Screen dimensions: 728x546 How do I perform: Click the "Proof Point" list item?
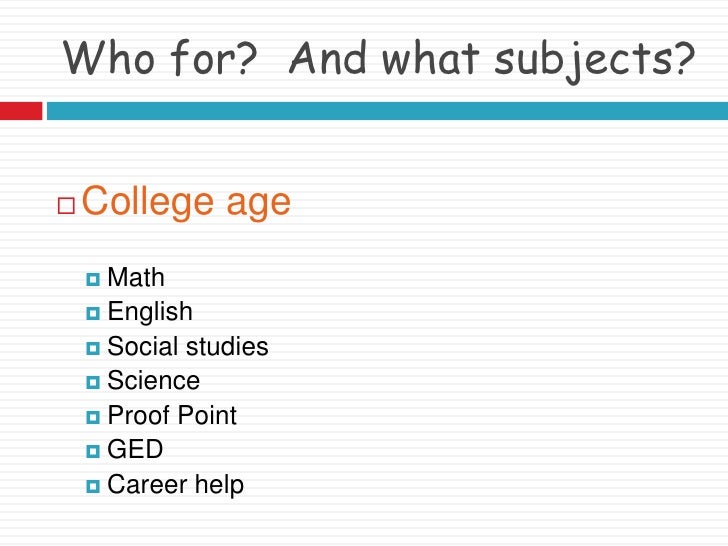pos(172,417)
